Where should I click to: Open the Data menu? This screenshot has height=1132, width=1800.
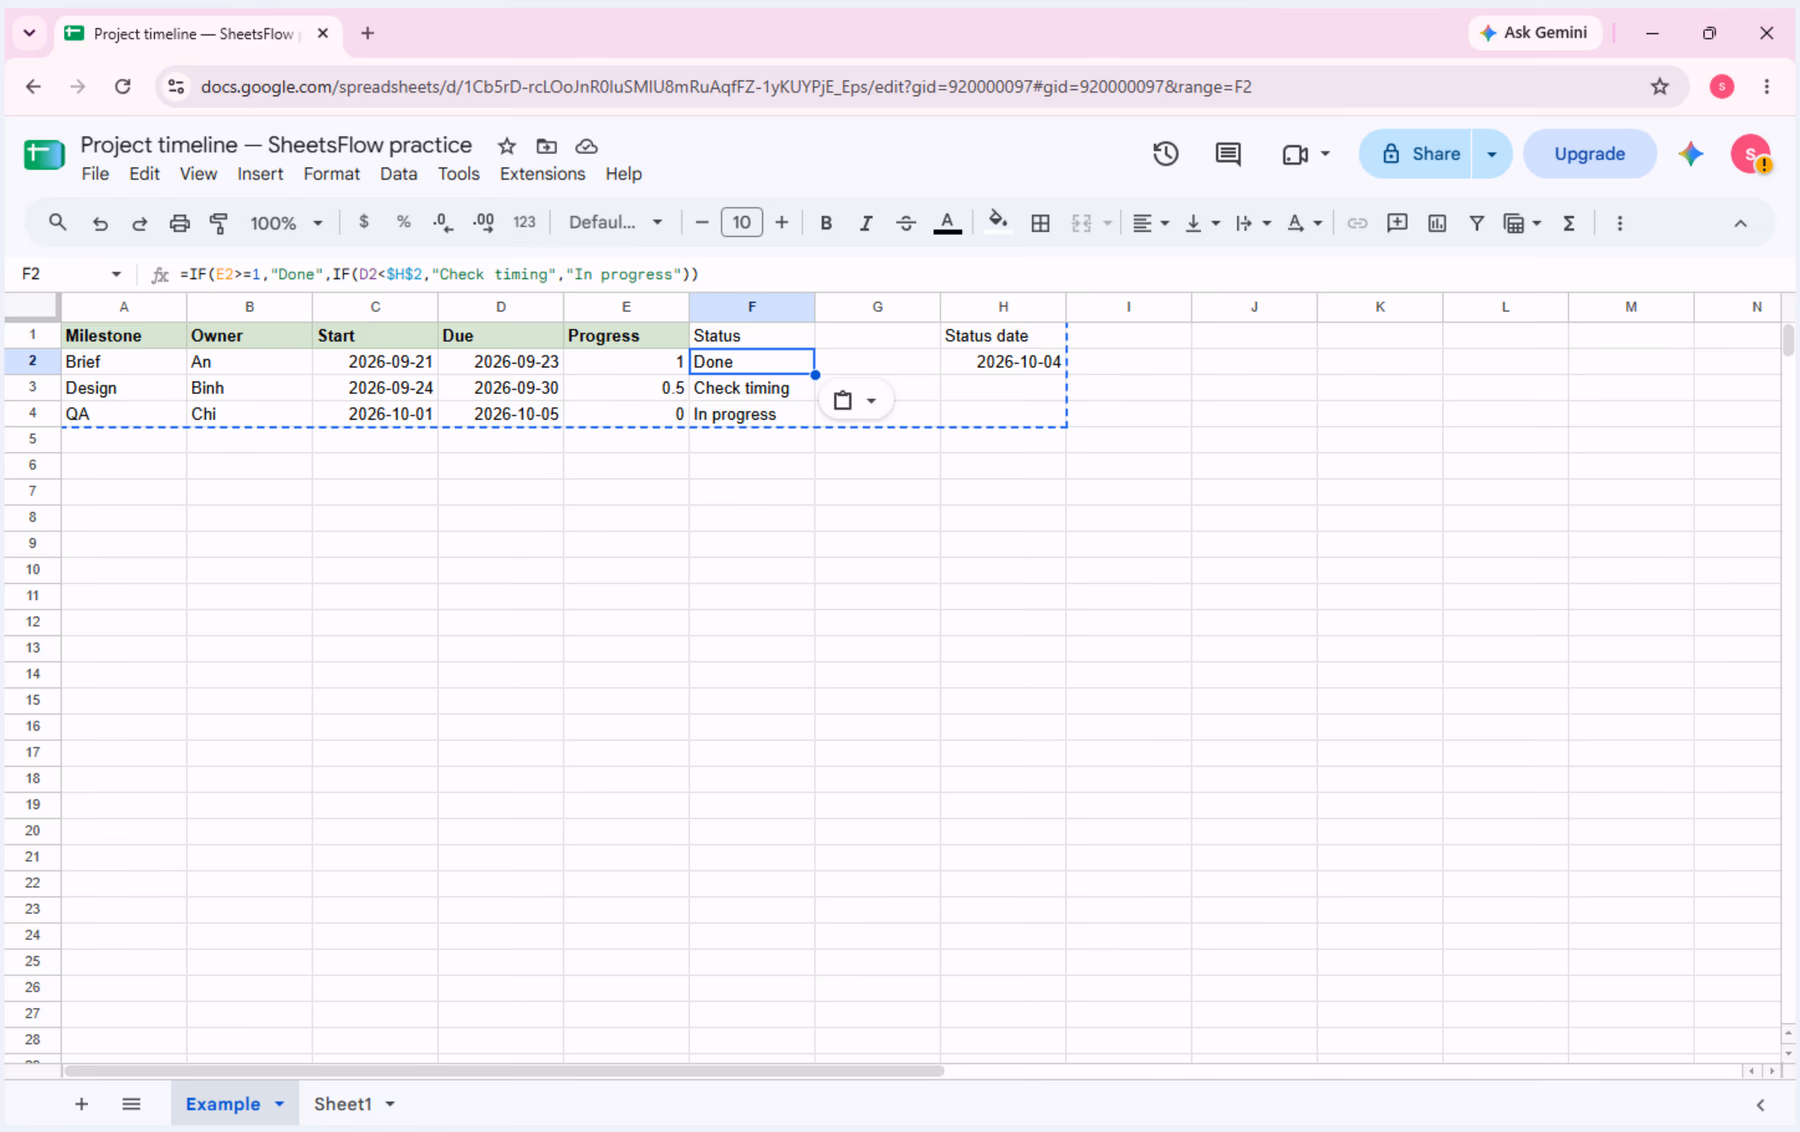click(x=398, y=174)
